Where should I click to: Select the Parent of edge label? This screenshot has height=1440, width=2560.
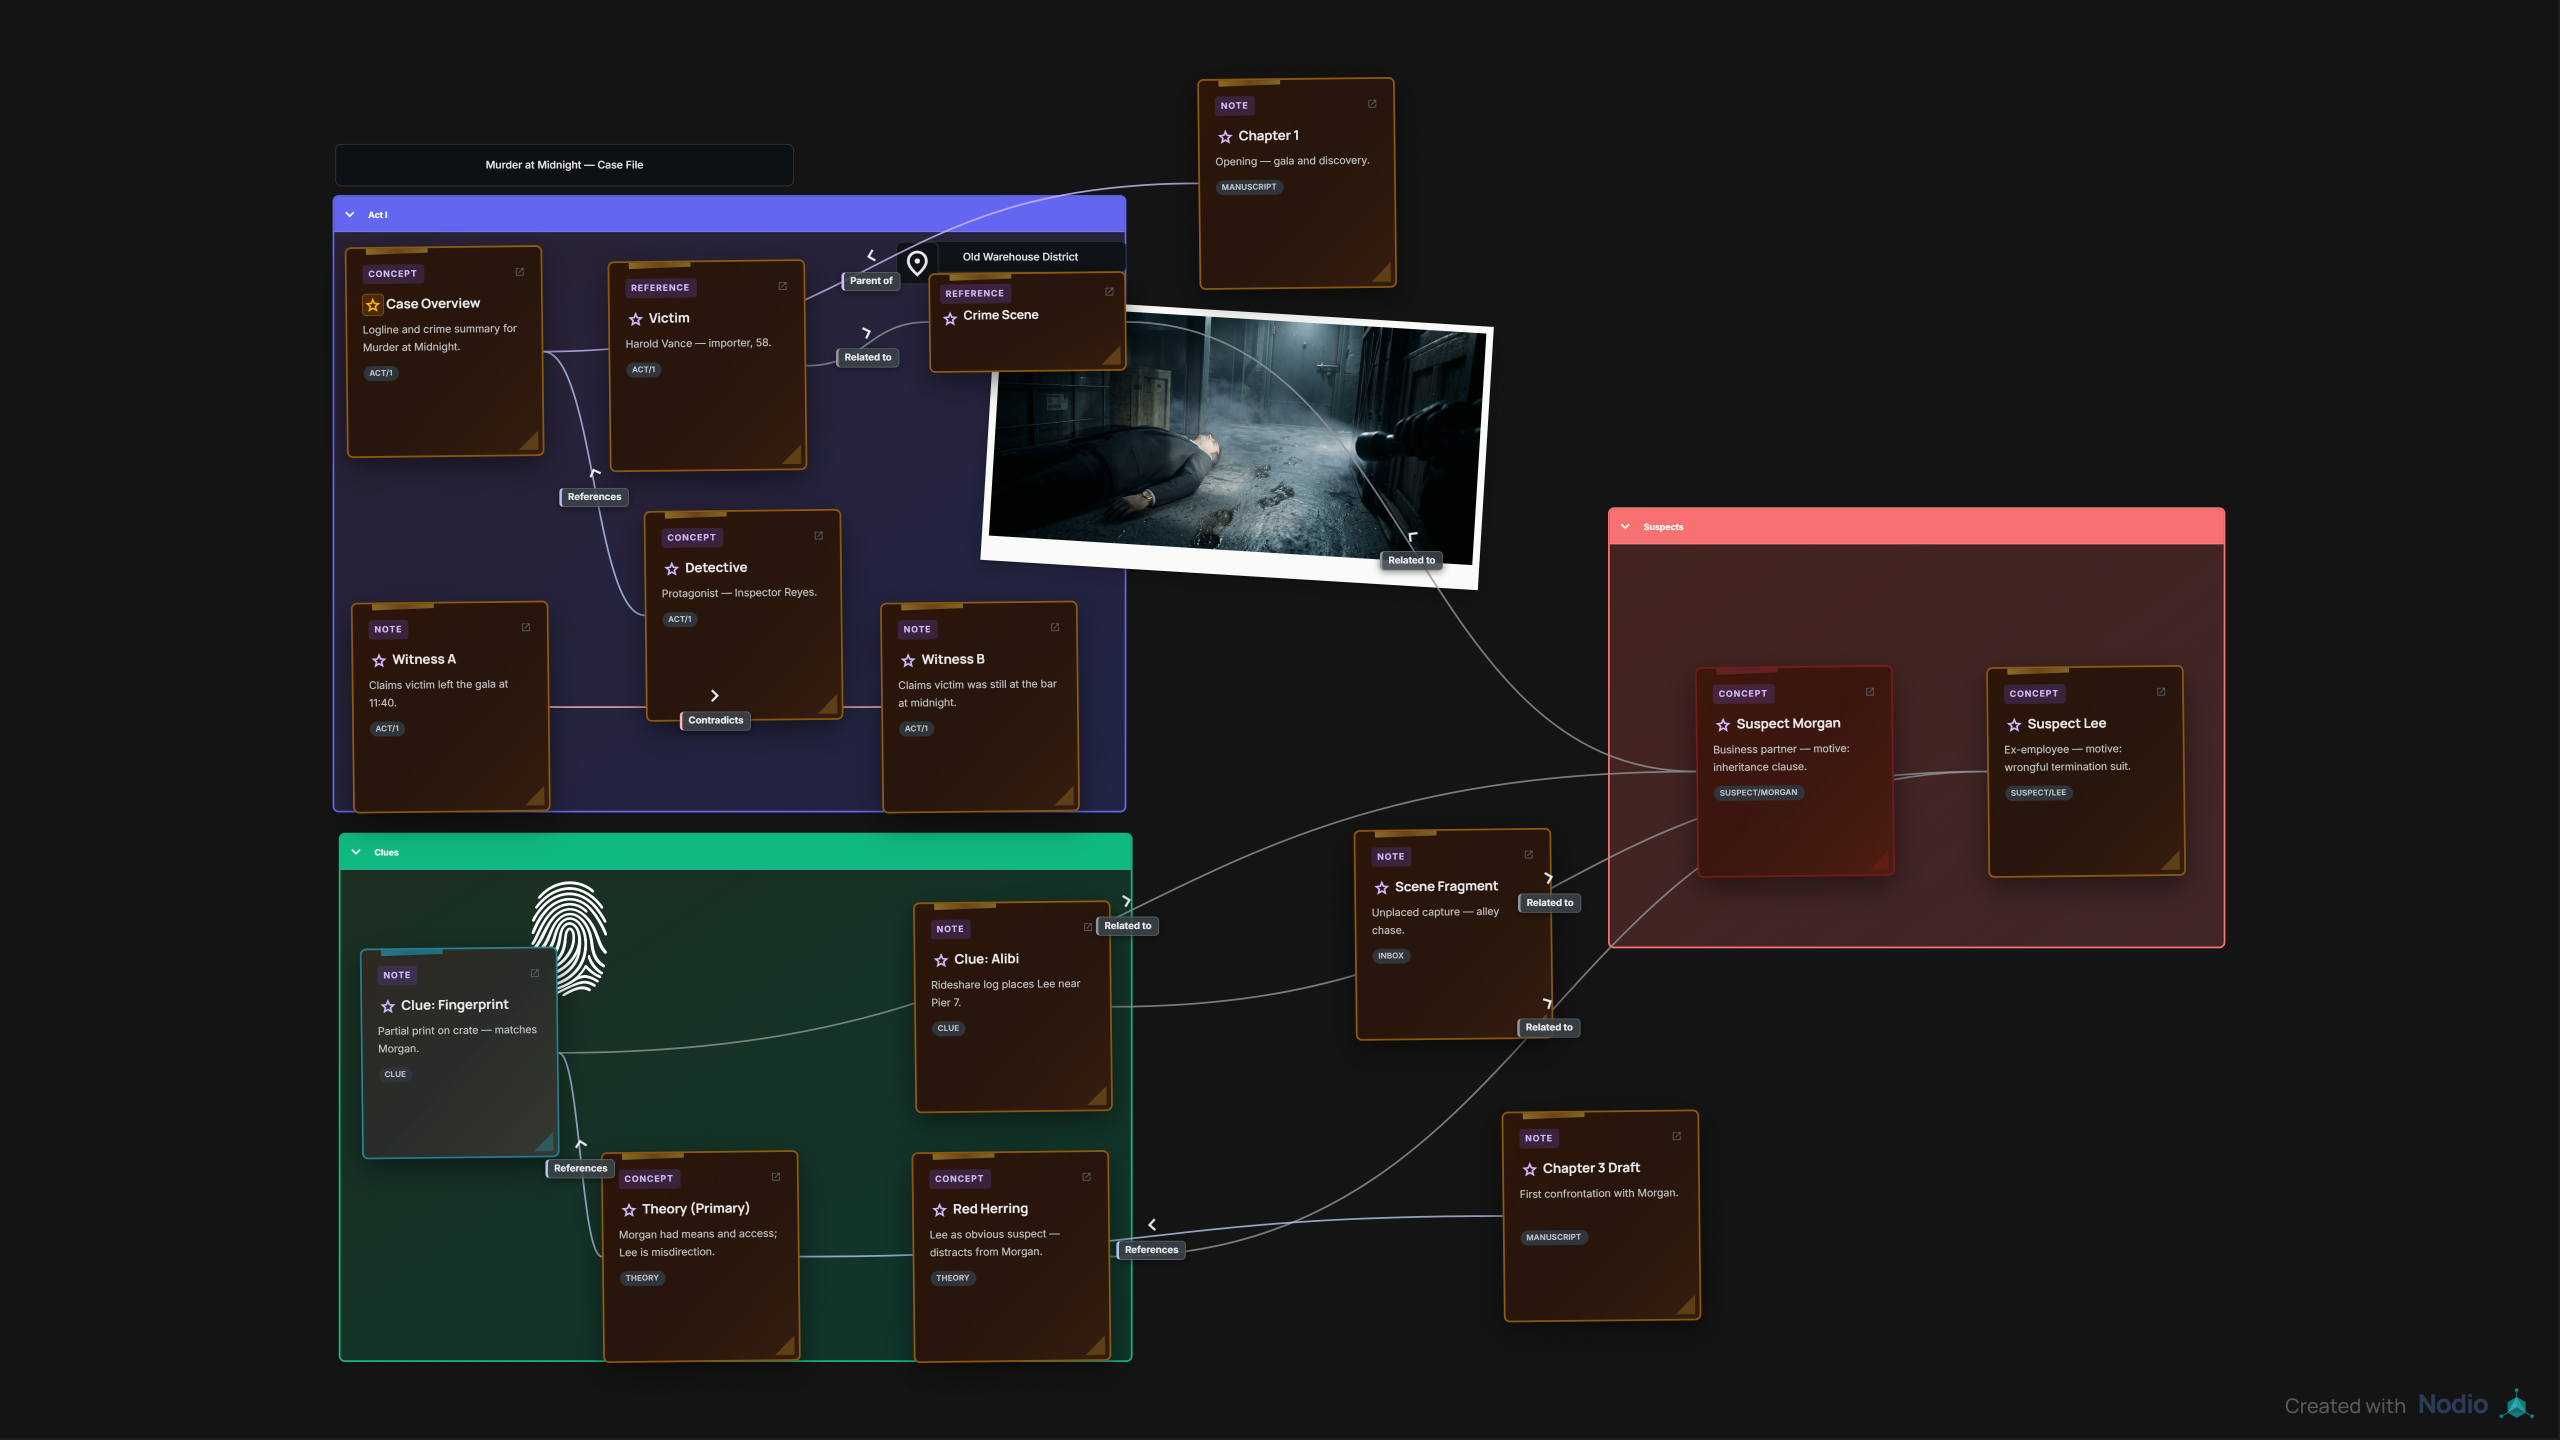(871, 281)
